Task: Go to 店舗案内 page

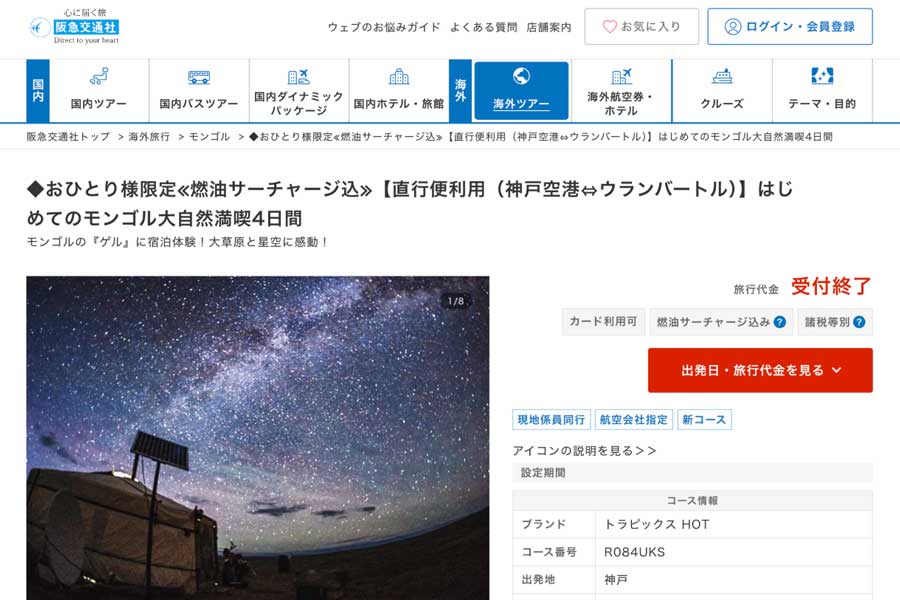Action: (549, 27)
